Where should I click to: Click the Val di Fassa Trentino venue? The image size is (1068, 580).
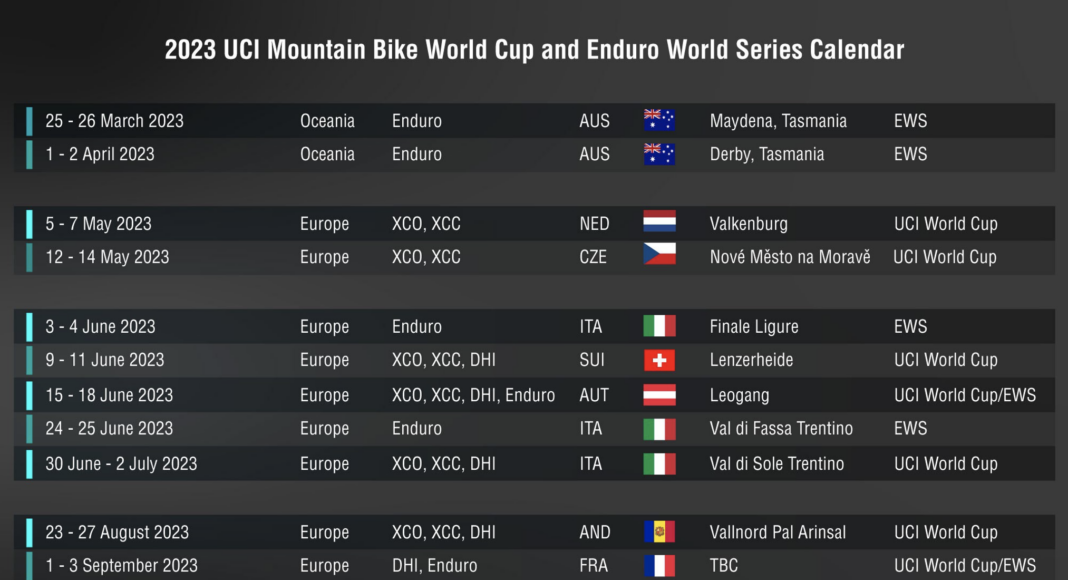(x=781, y=428)
